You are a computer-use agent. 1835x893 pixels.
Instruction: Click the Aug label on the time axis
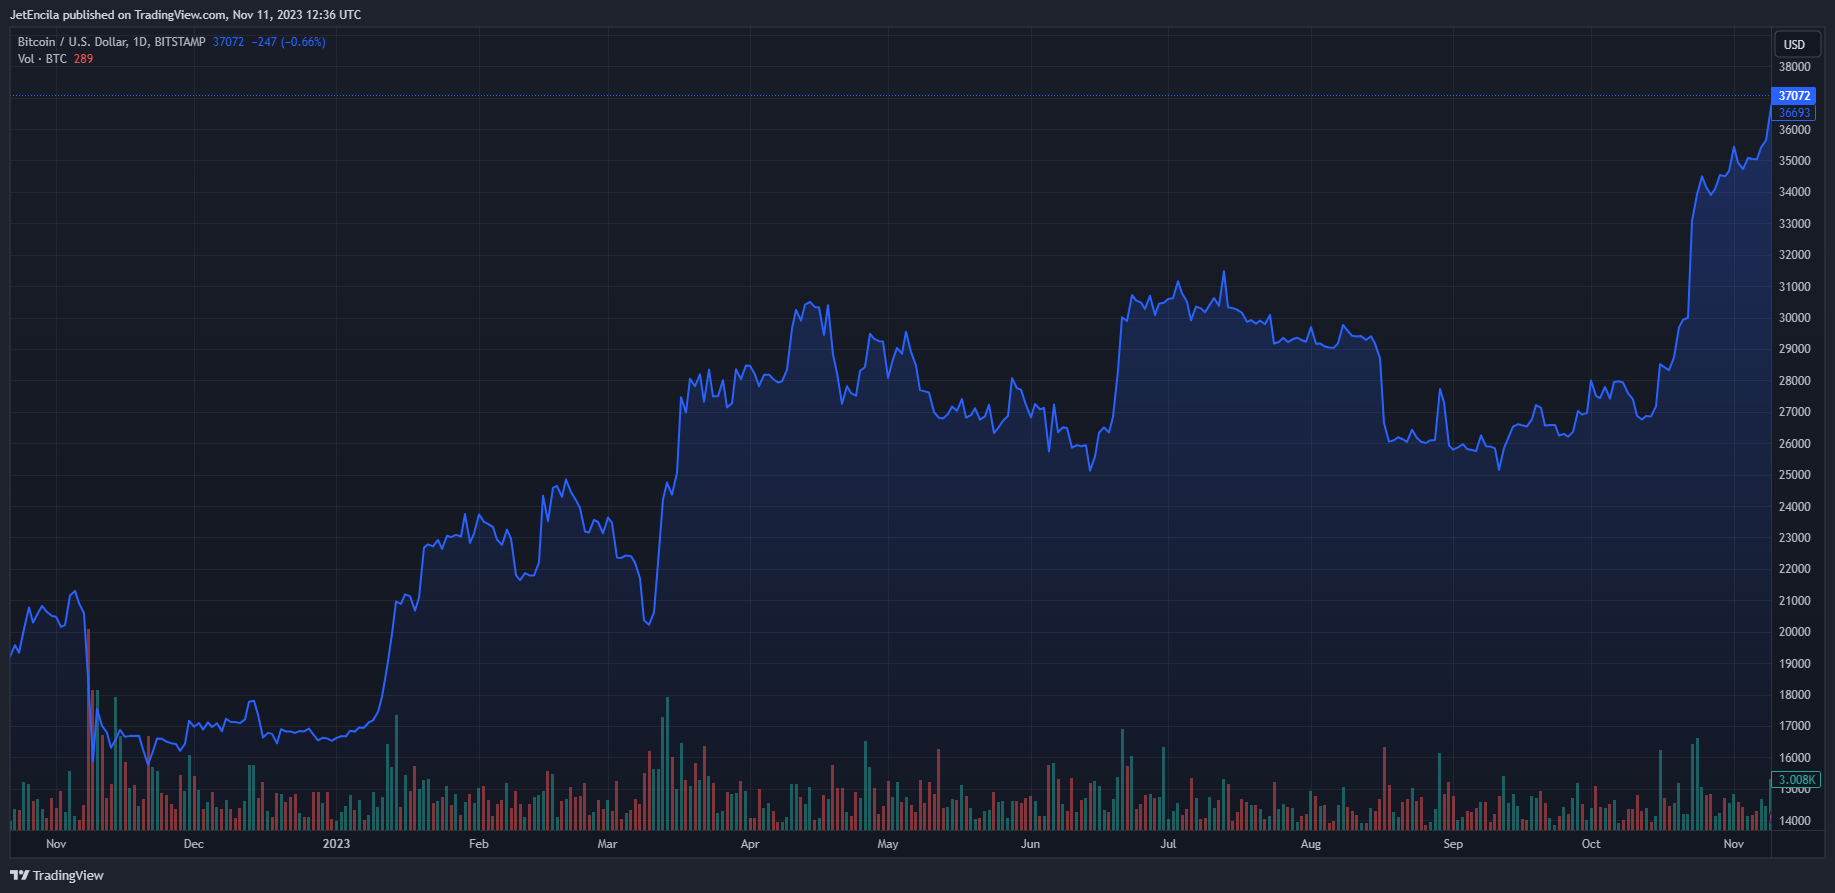click(1311, 844)
